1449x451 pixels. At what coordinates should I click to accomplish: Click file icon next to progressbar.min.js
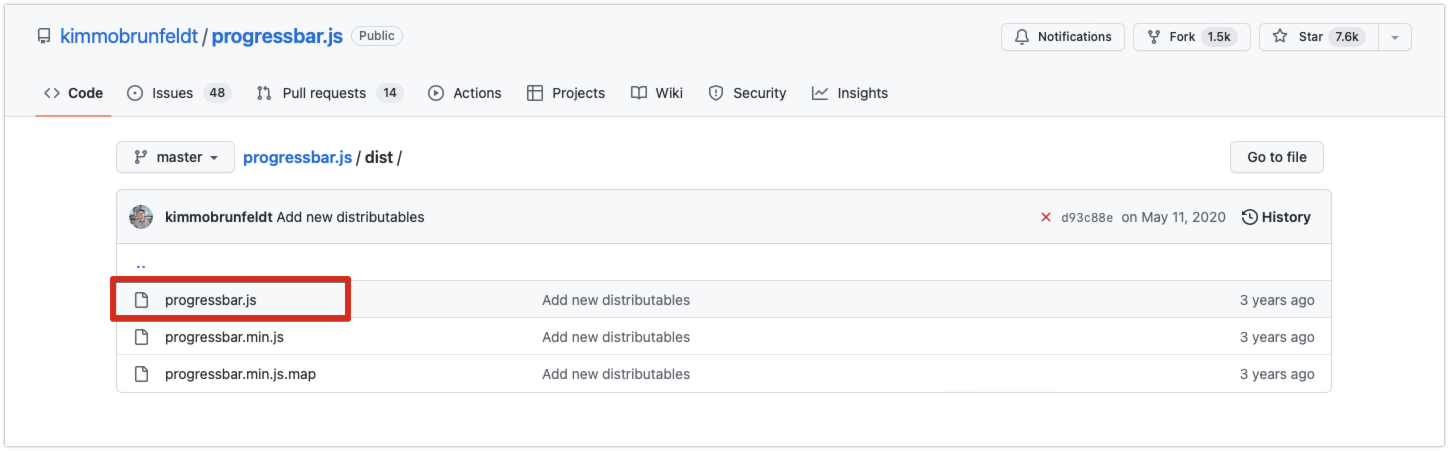(142, 337)
